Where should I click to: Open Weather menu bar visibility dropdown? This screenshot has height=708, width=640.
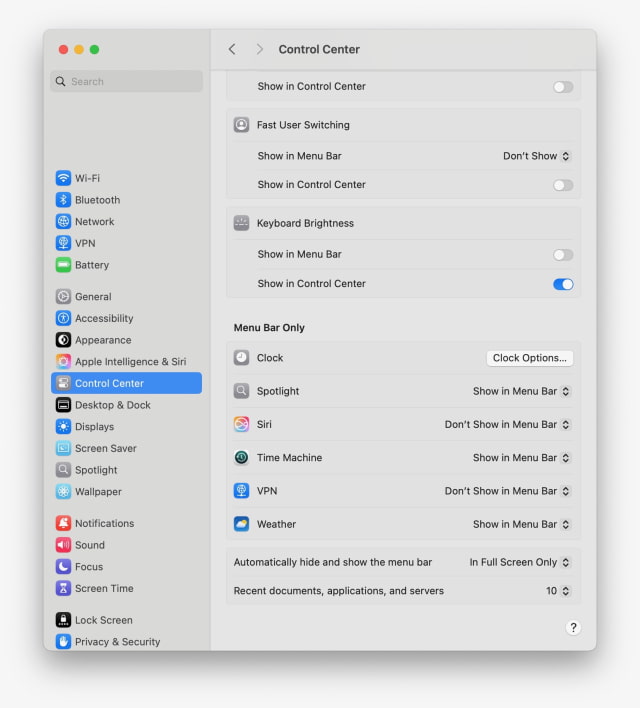522,524
